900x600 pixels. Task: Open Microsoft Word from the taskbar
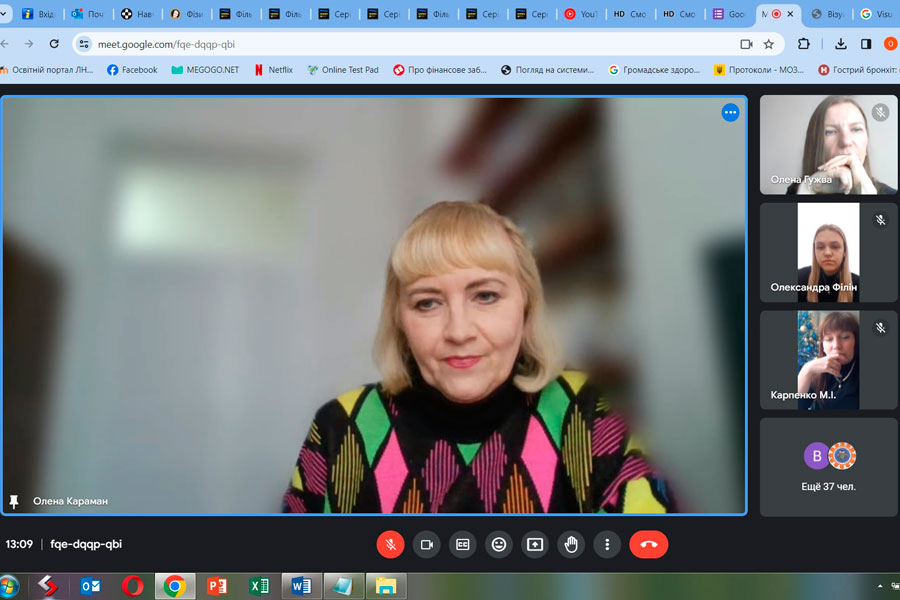299,586
